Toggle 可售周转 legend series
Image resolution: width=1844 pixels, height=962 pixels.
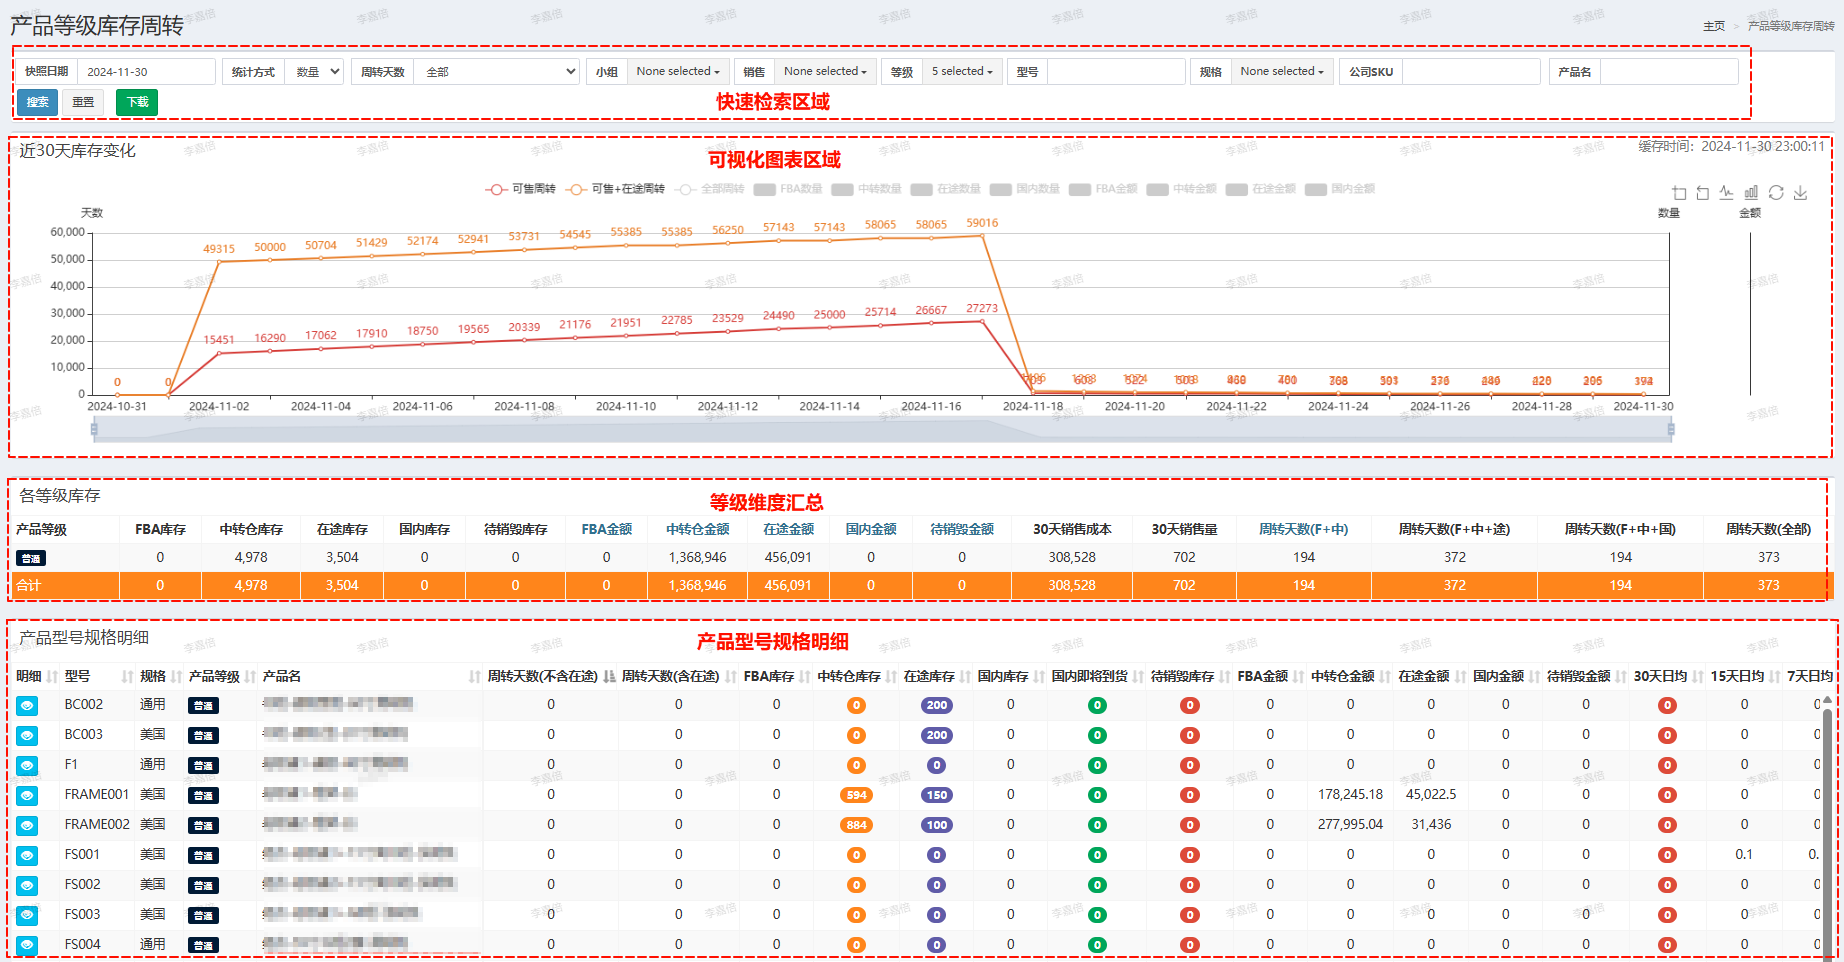point(520,189)
